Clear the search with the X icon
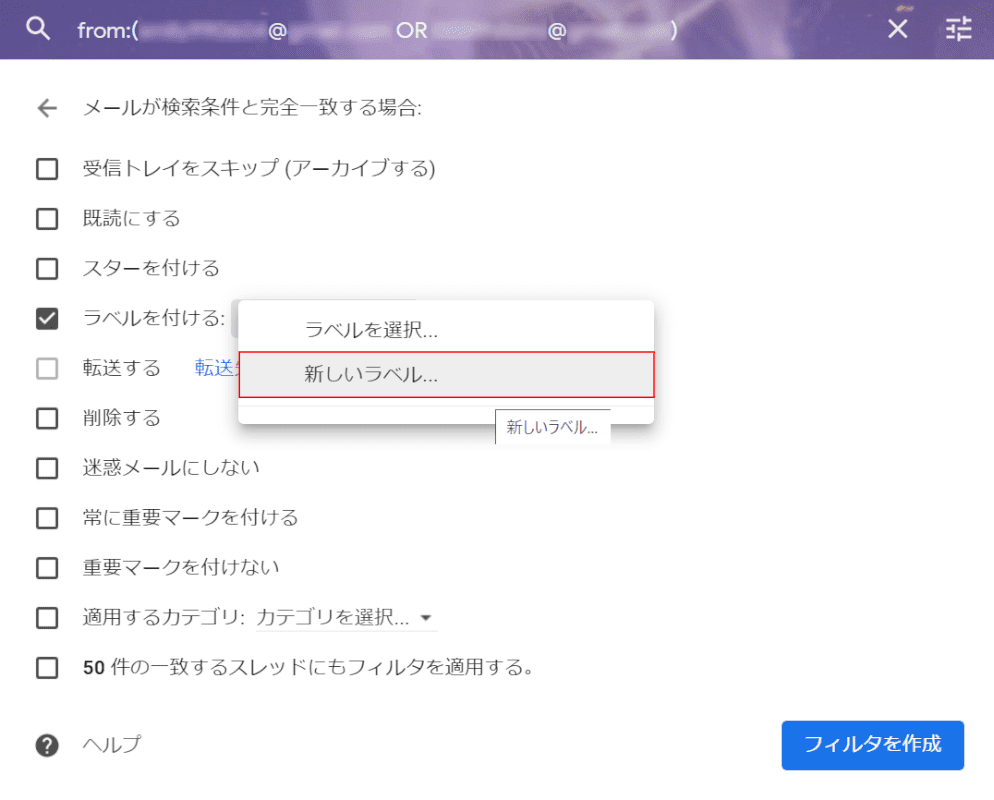The height and width of the screenshot is (800, 994). click(x=898, y=29)
